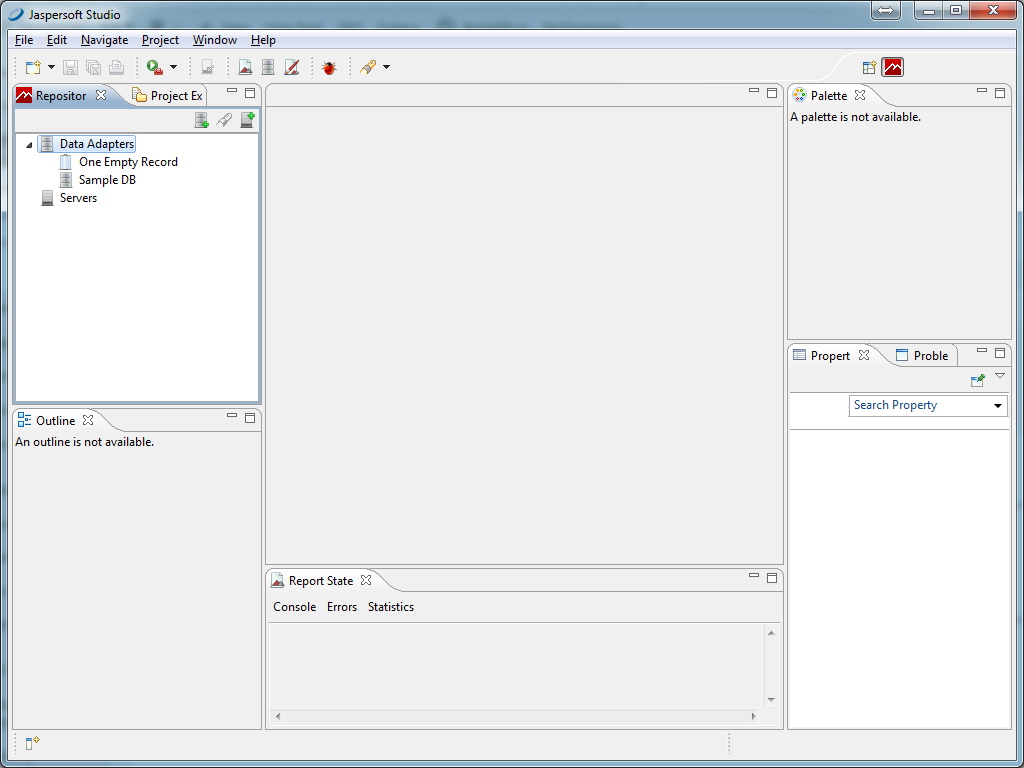Click the flashlight Search toolbar icon
This screenshot has height=768, width=1024.
(368, 67)
